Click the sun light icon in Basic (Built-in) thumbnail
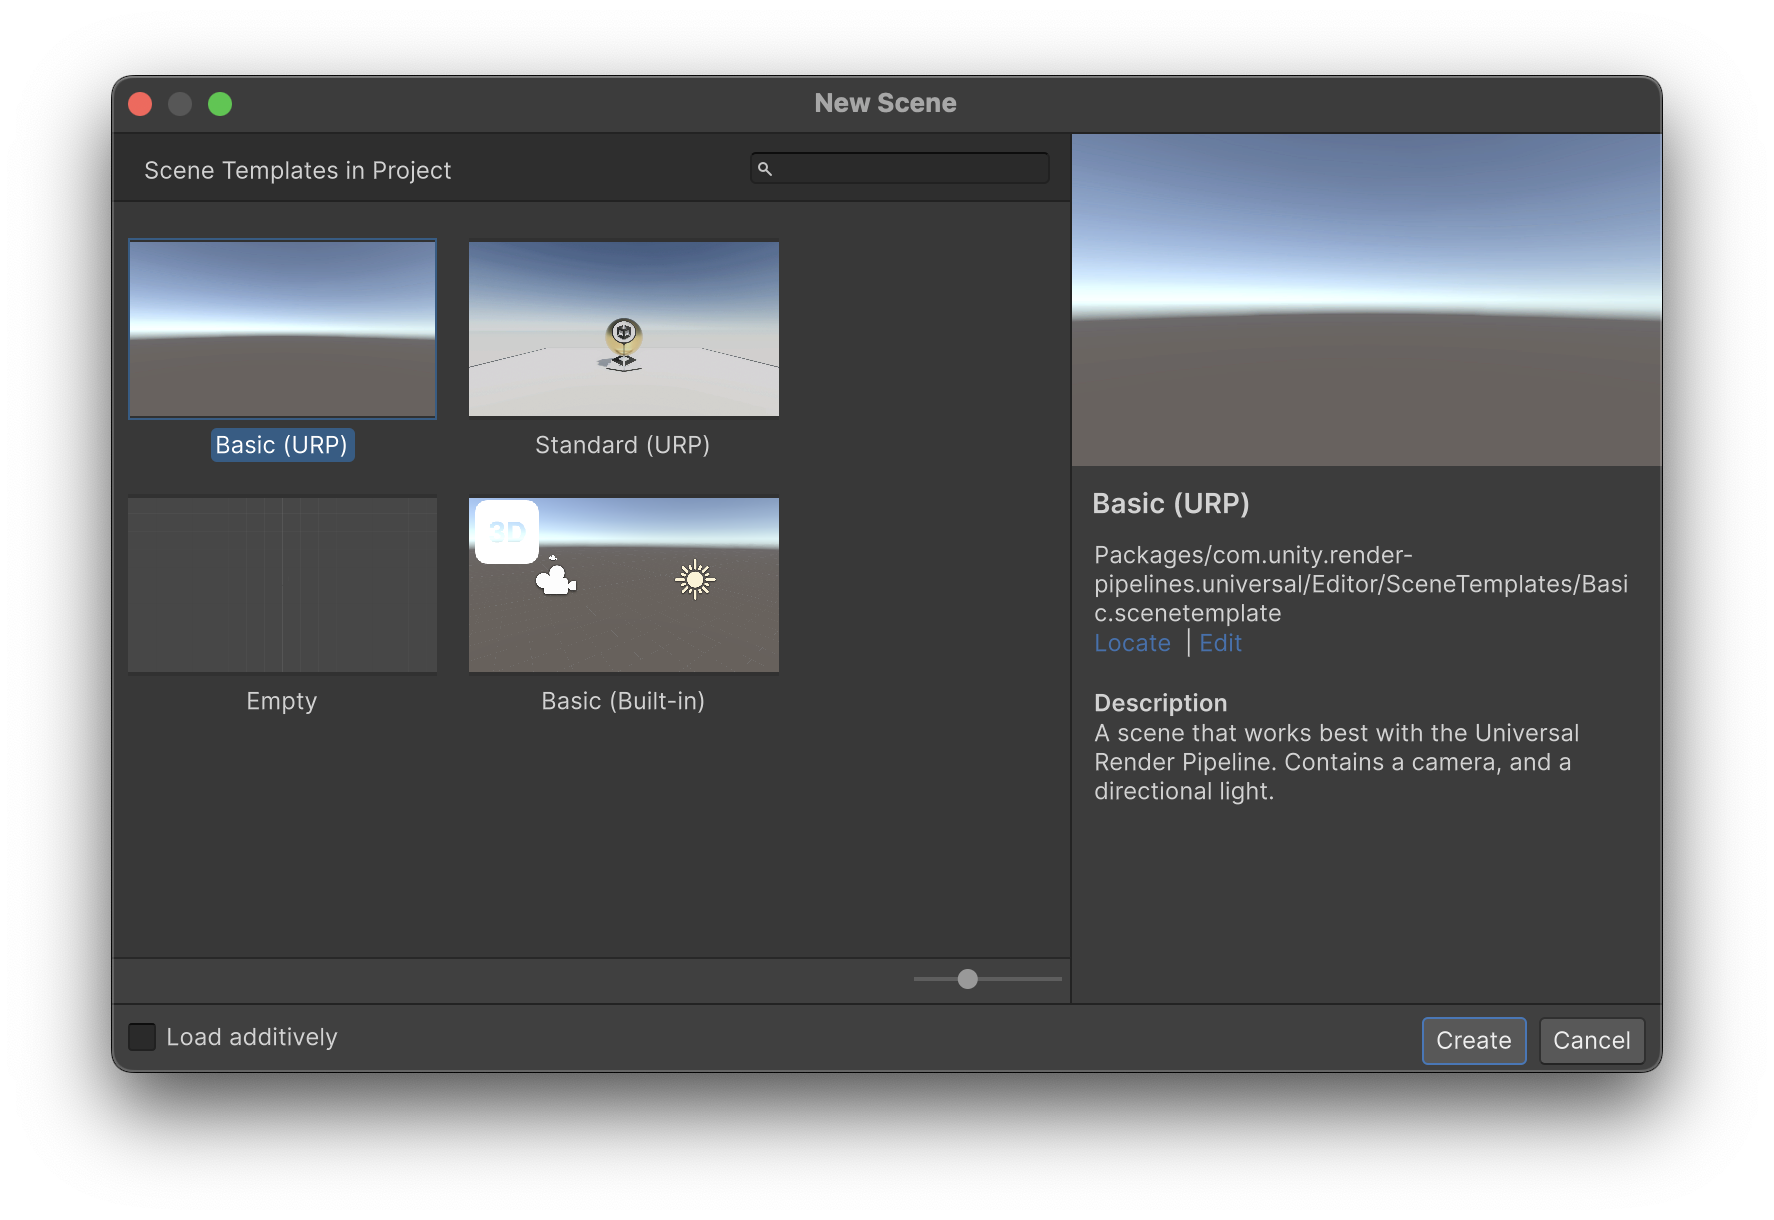The image size is (1774, 1220). [x=695, y=579]
